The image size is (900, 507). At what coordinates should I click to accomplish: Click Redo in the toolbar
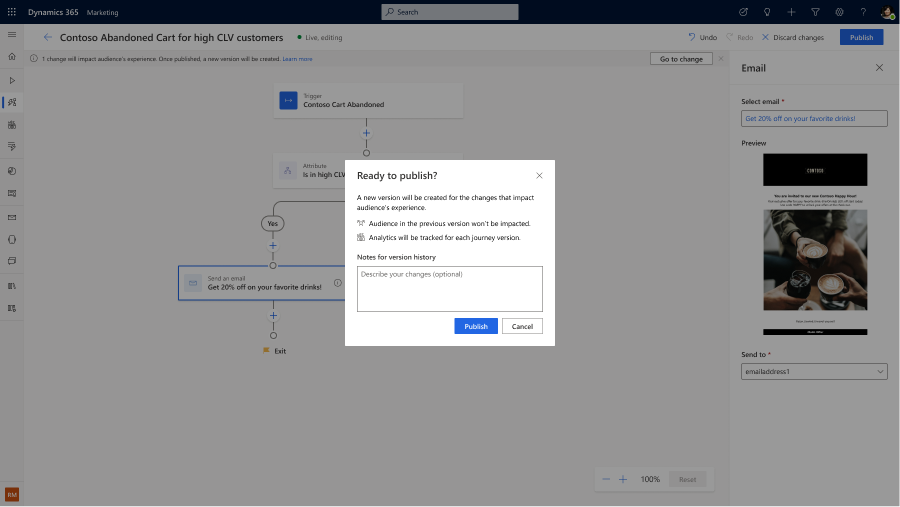740,37
